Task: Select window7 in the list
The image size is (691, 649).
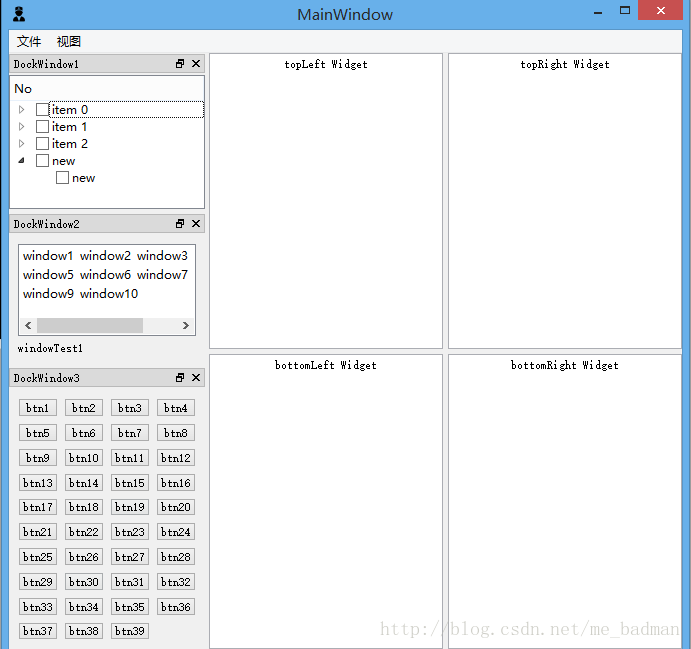Action: [162, 274]
